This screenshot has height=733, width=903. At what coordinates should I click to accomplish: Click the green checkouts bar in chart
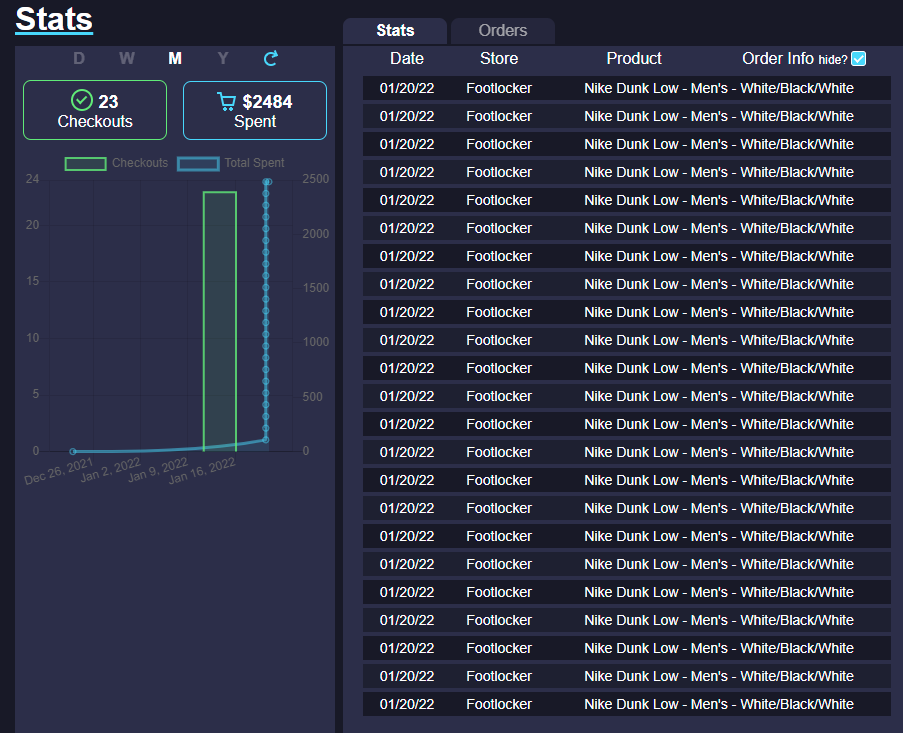[220, 321]
